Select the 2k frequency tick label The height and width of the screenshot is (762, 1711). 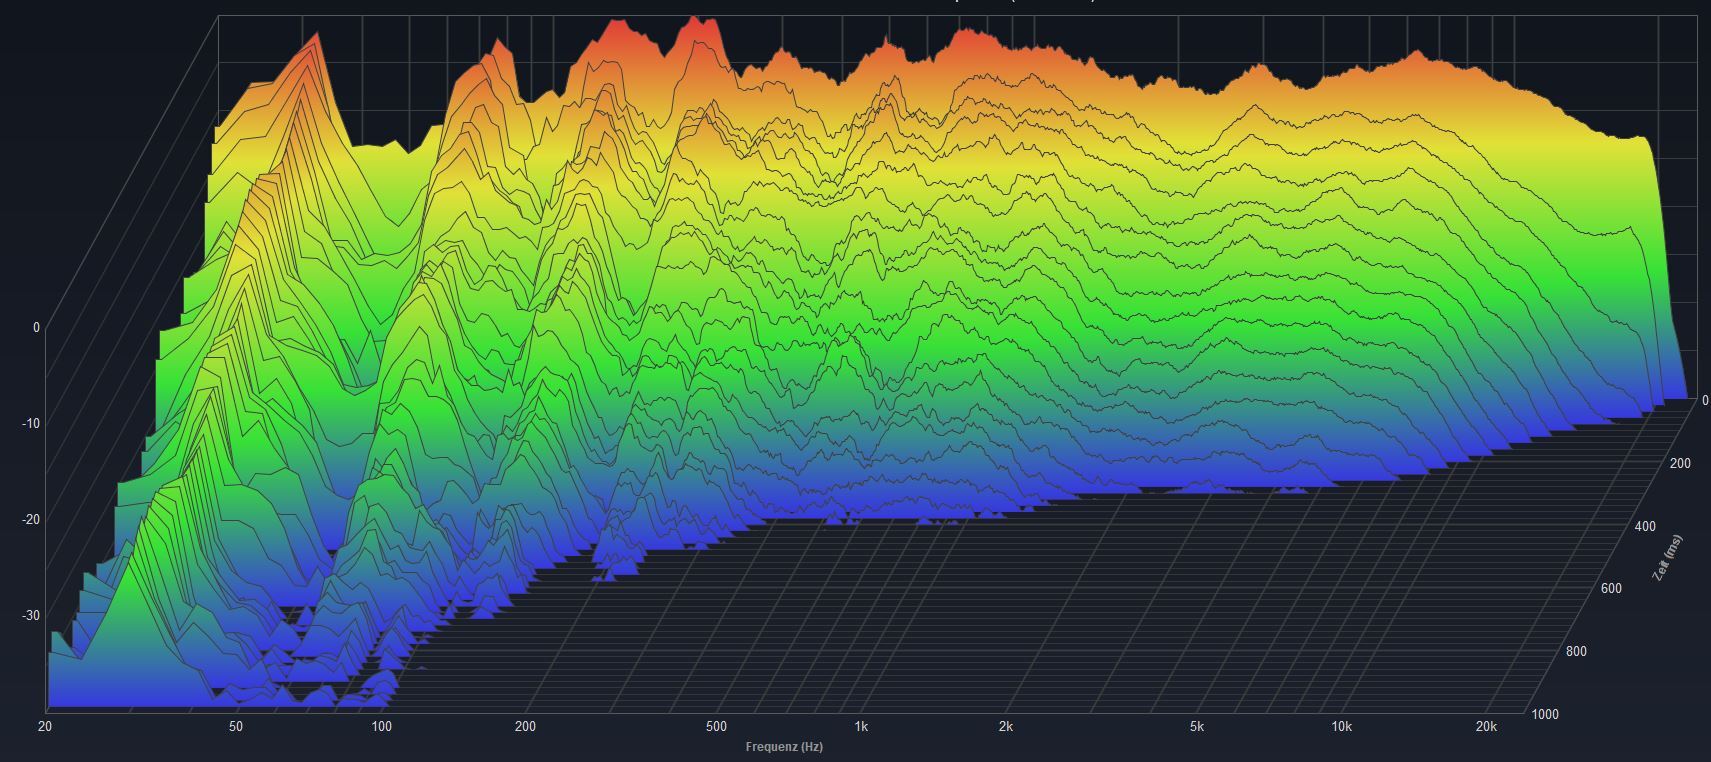pyautogui.click(x=1006, y=727)
